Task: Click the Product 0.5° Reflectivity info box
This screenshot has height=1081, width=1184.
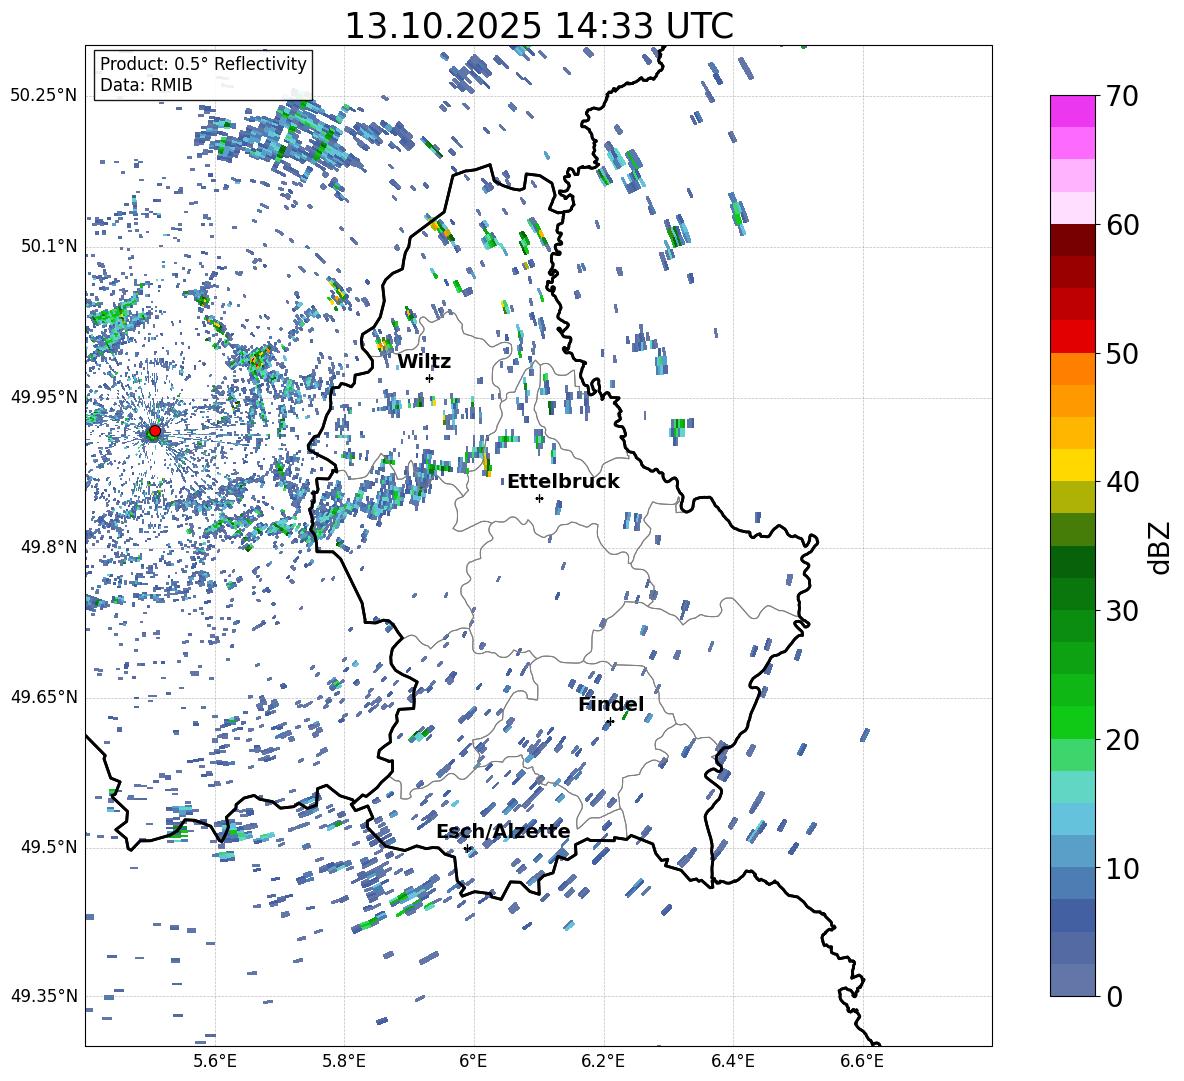Action: point(203,75)
